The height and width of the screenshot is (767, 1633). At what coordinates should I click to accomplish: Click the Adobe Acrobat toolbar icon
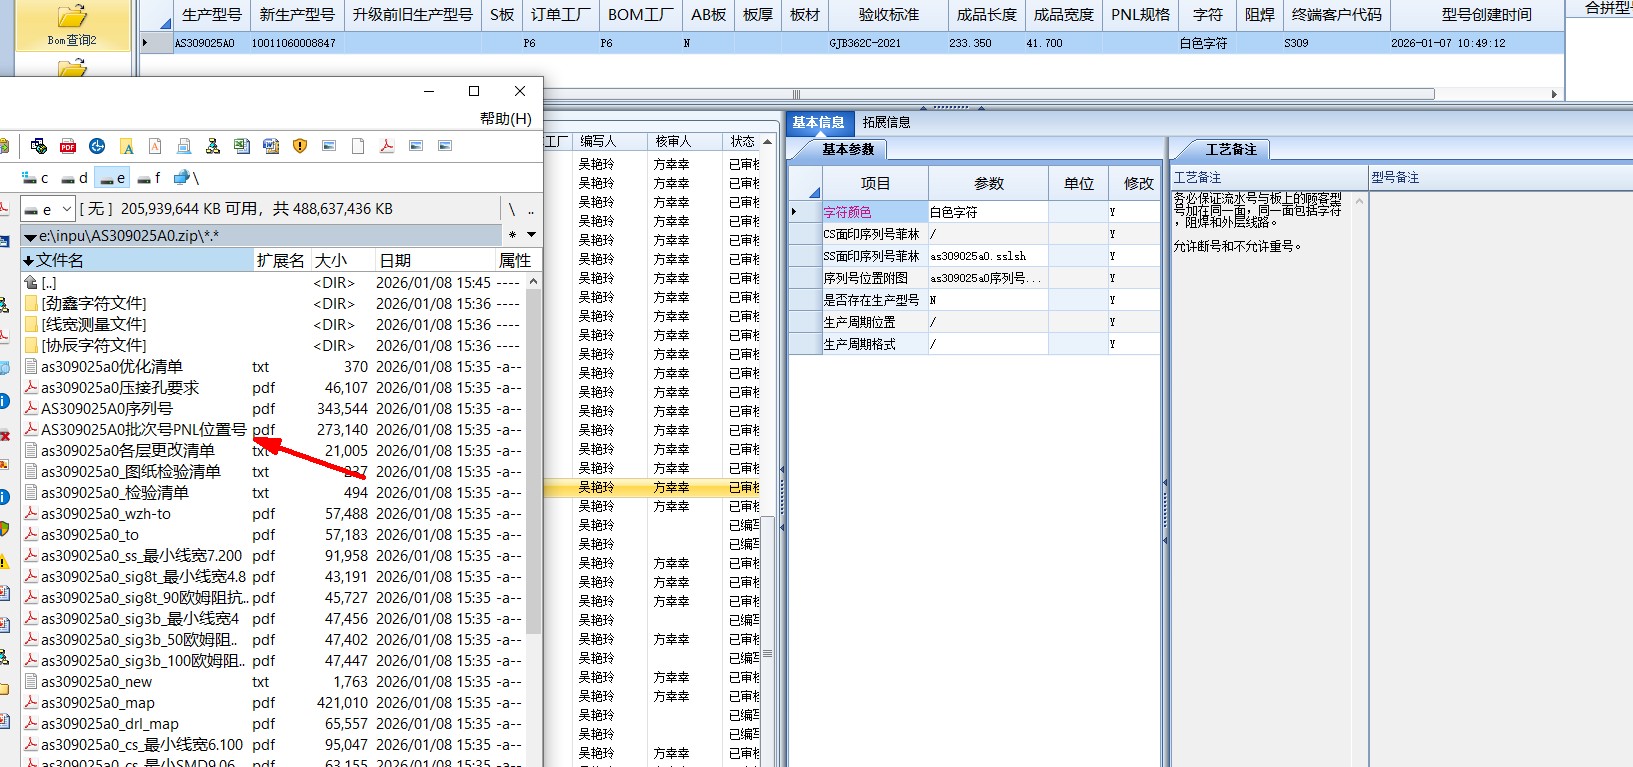coord(387,146)
